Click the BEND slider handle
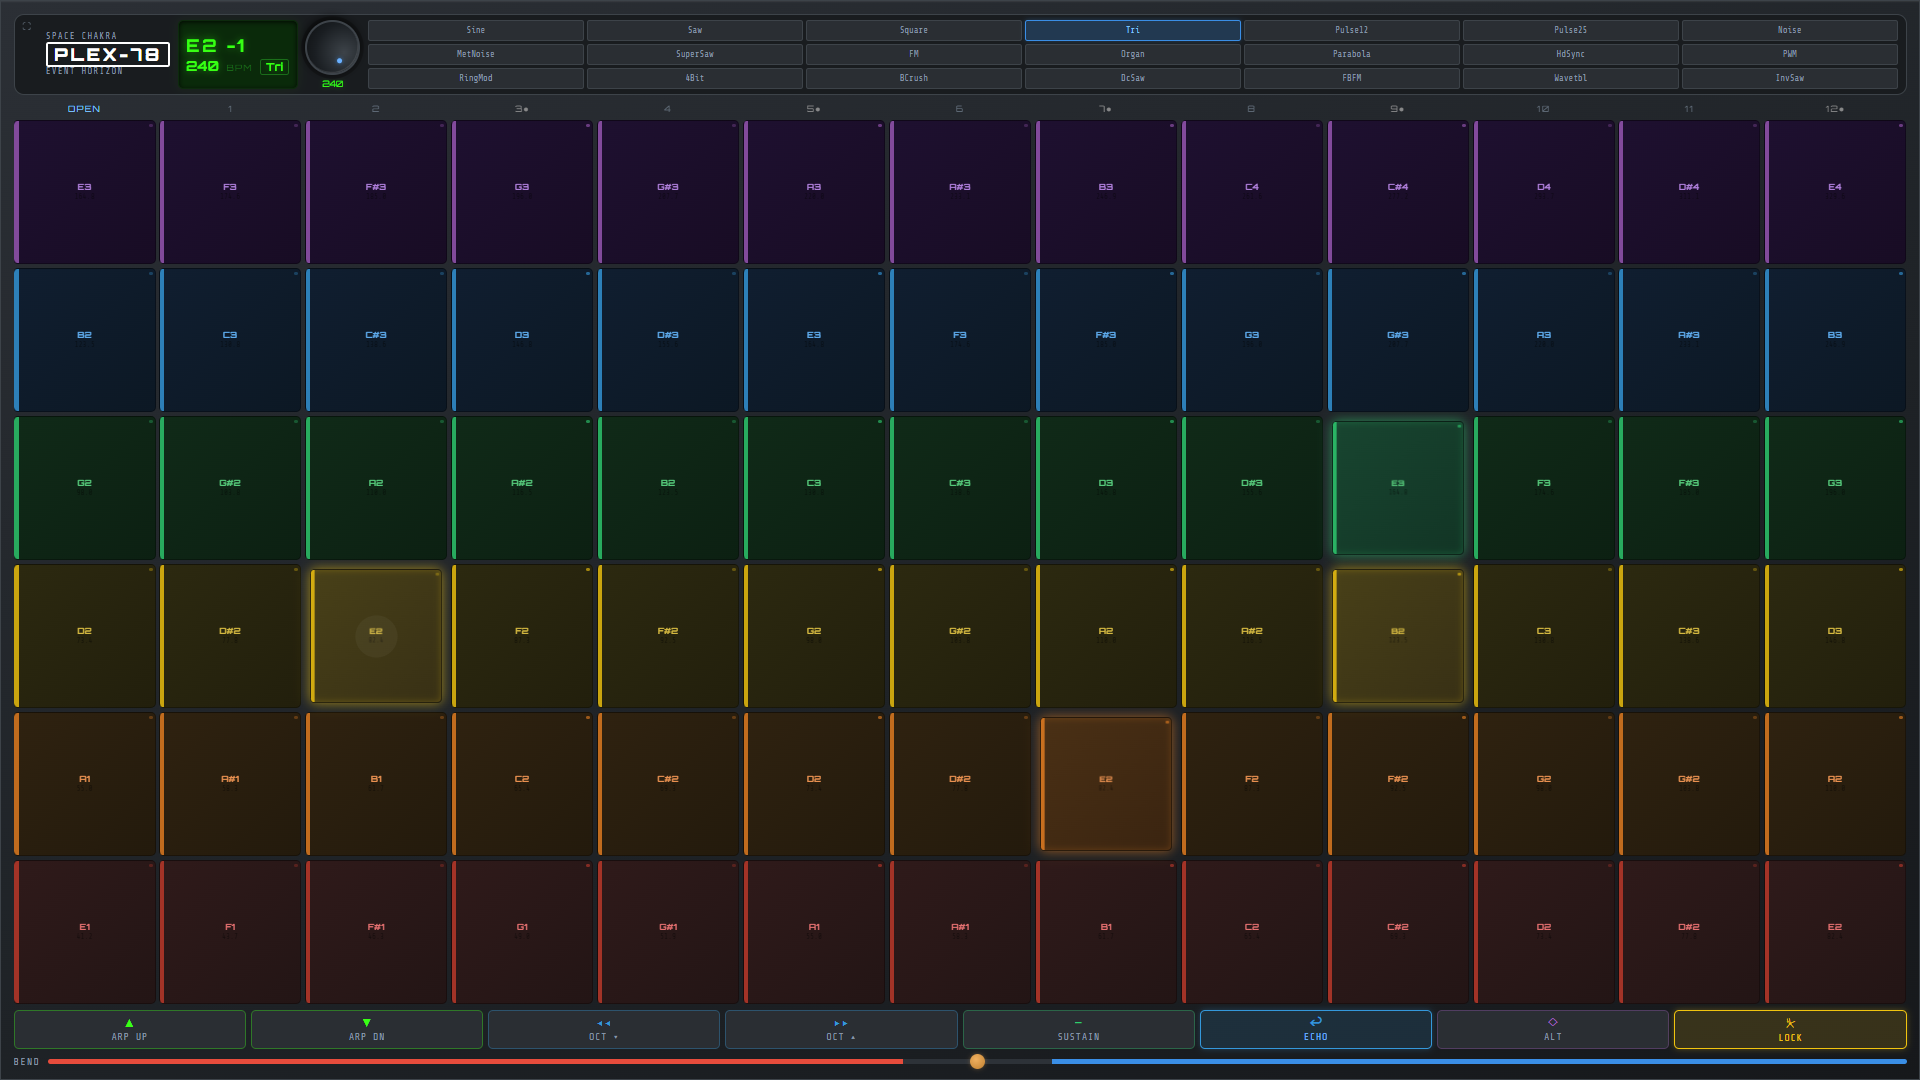The image size is (1920, 1080). coord(977,1061)
